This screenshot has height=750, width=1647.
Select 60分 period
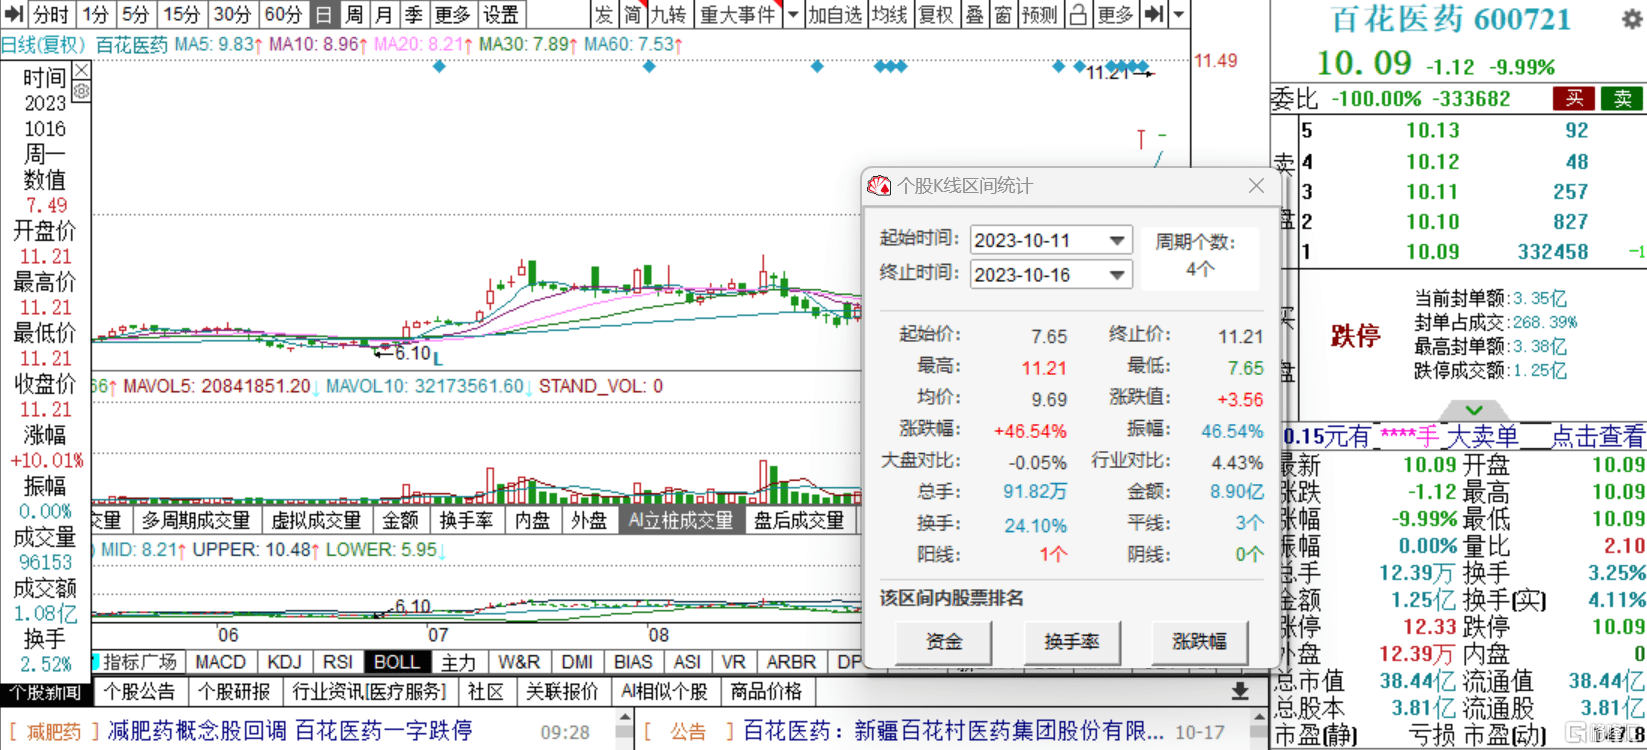pyautogui.click(x=283, y=14)
